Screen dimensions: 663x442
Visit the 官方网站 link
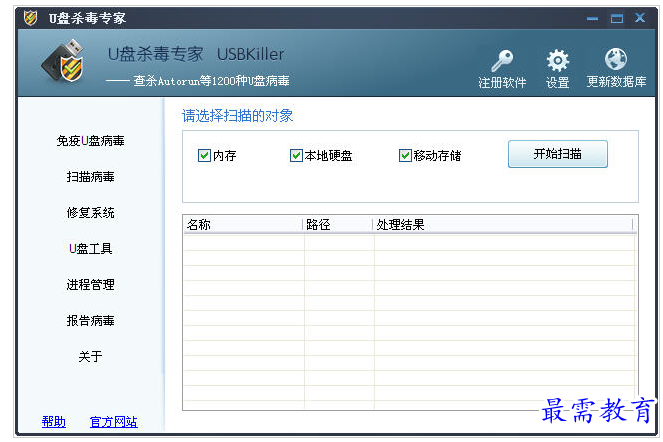(x=114, y=422)
